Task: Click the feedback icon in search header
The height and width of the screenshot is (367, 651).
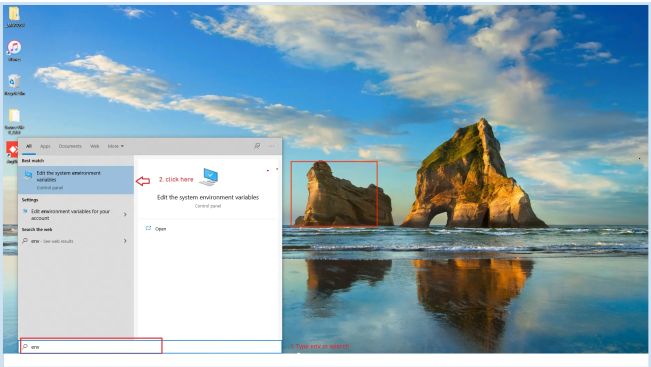Action: click(257, 146)
